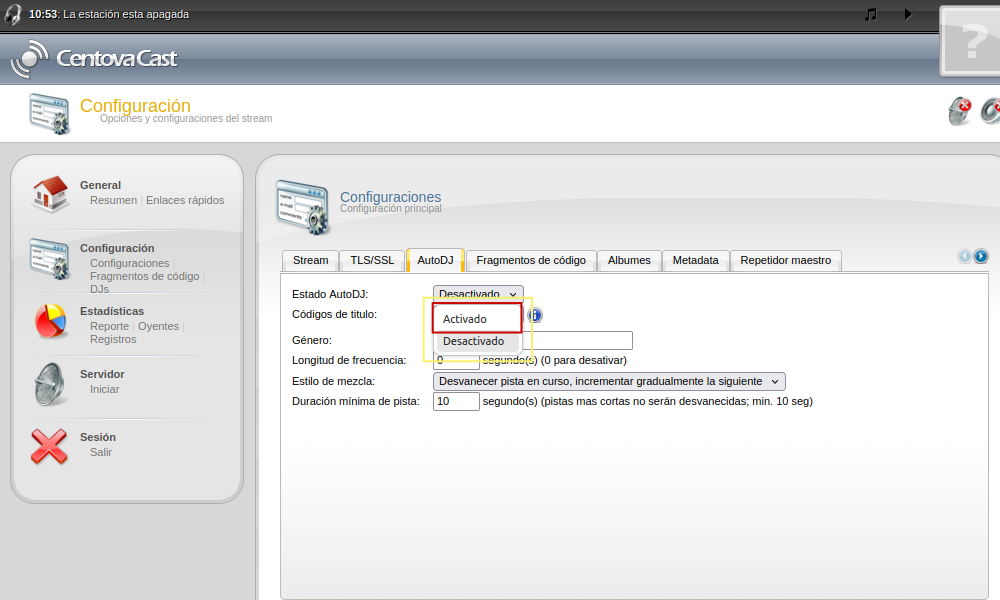
Task: Click the Duración mínima de pista field
Action: (x=456, y=401)
